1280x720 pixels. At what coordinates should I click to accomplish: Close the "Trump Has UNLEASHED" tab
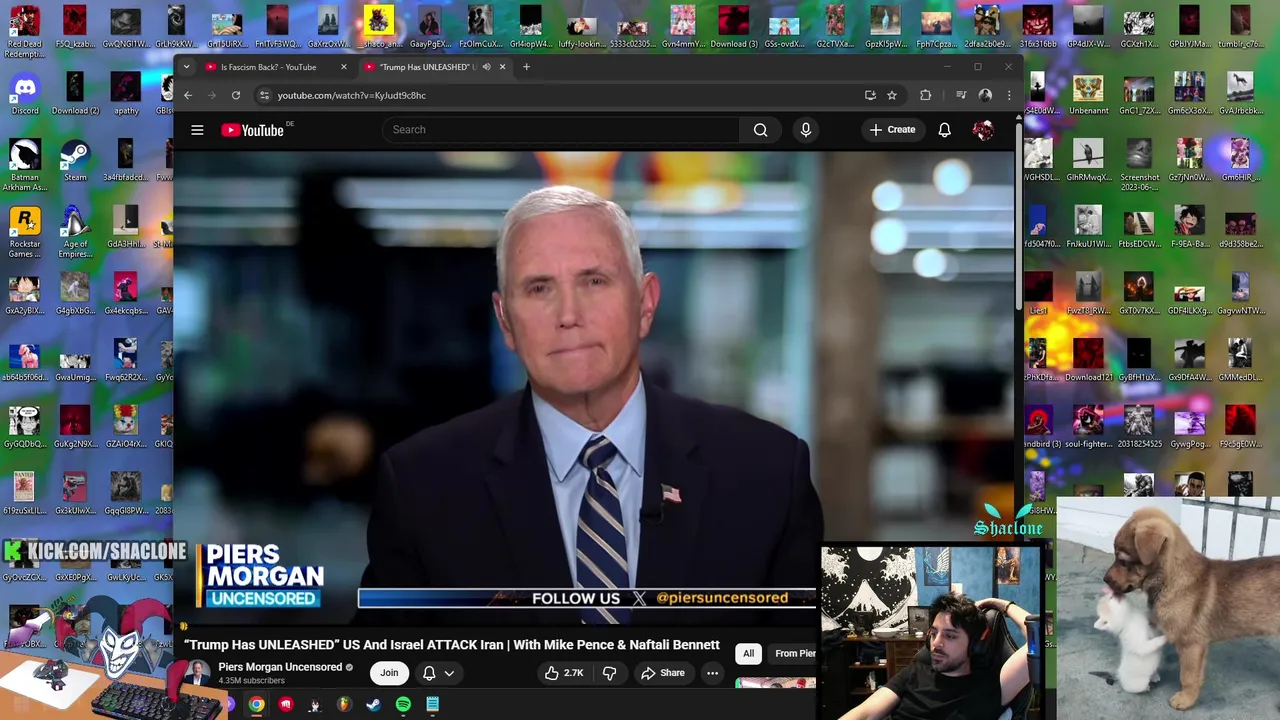tap(502, 67)
